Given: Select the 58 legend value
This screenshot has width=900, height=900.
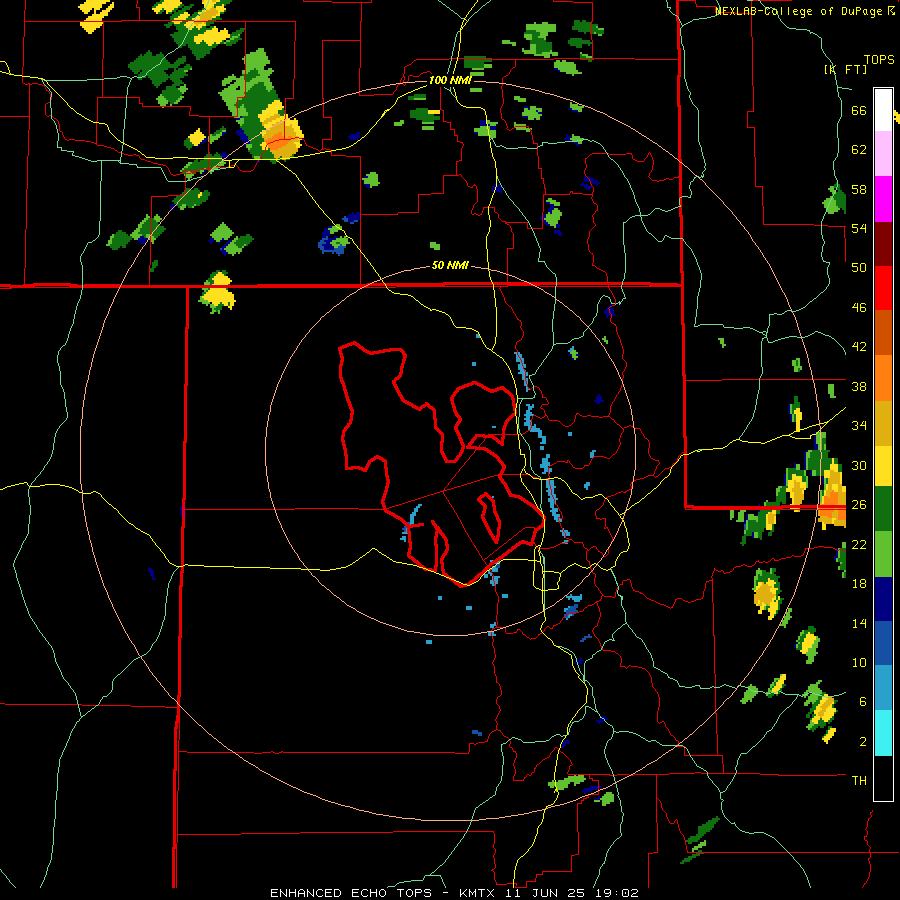Looking at the screenshot, I should click(x=859, y=189).
